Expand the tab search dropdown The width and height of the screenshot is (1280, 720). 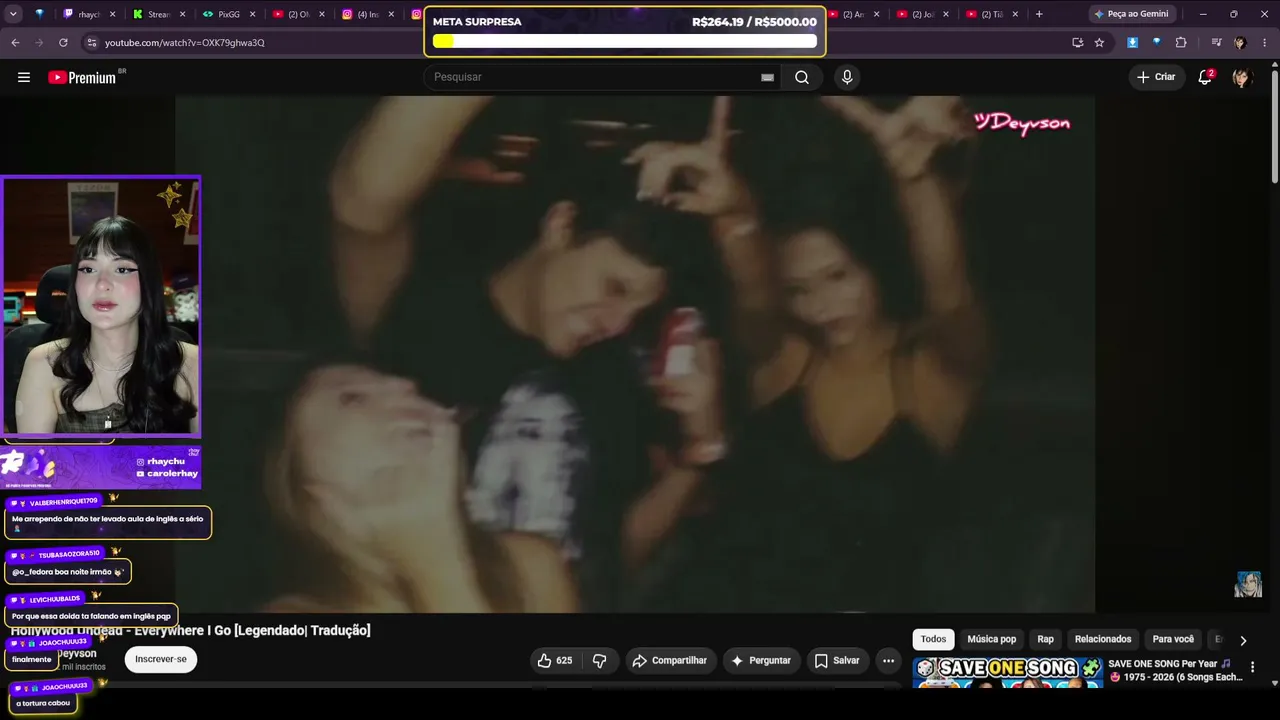pos(13,14)
